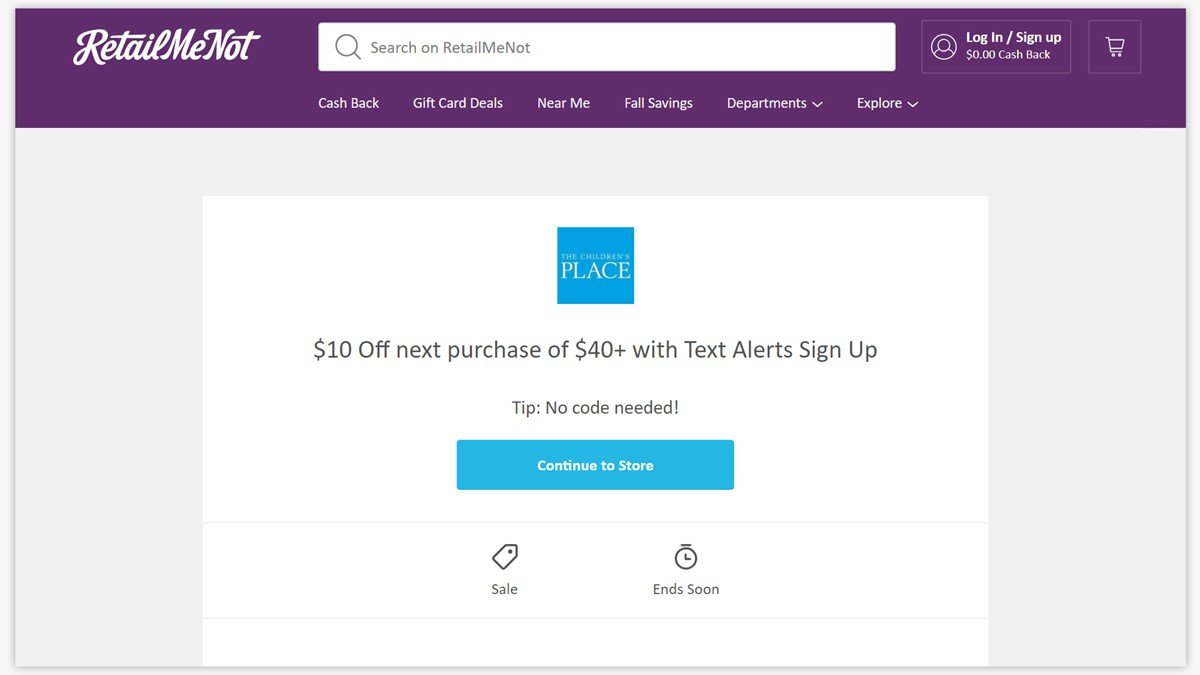Select the Sale tag icon

click(504, 557)
